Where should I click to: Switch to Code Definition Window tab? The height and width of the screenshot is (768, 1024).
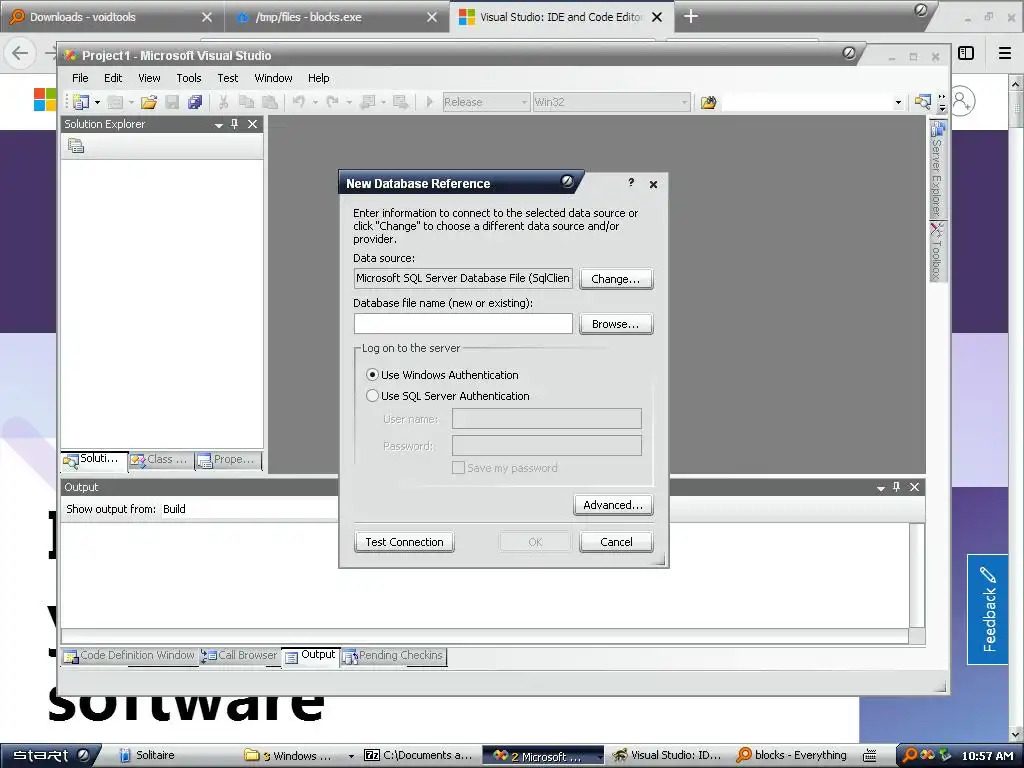pos(129,656)
